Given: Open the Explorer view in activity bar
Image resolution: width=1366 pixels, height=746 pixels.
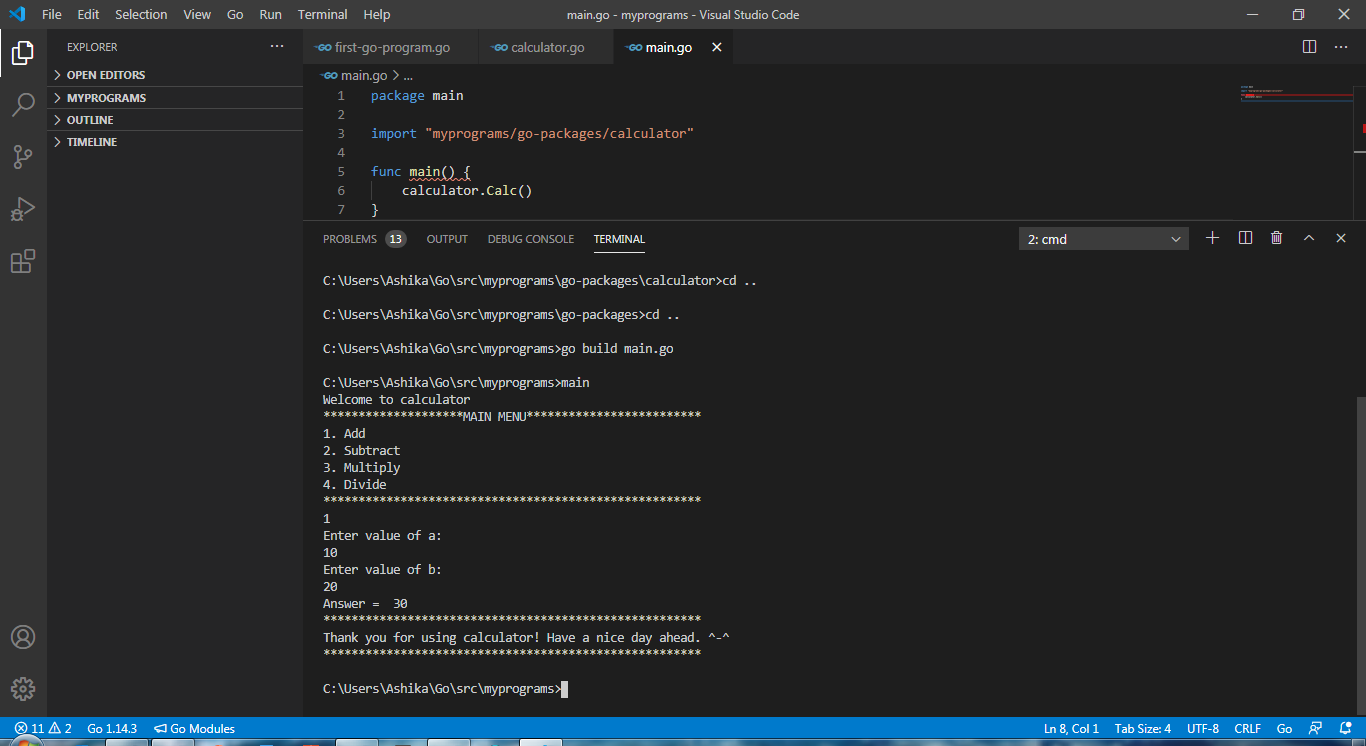Looking at the screenshot, I should pyautogui.click(x=23, y=52).
